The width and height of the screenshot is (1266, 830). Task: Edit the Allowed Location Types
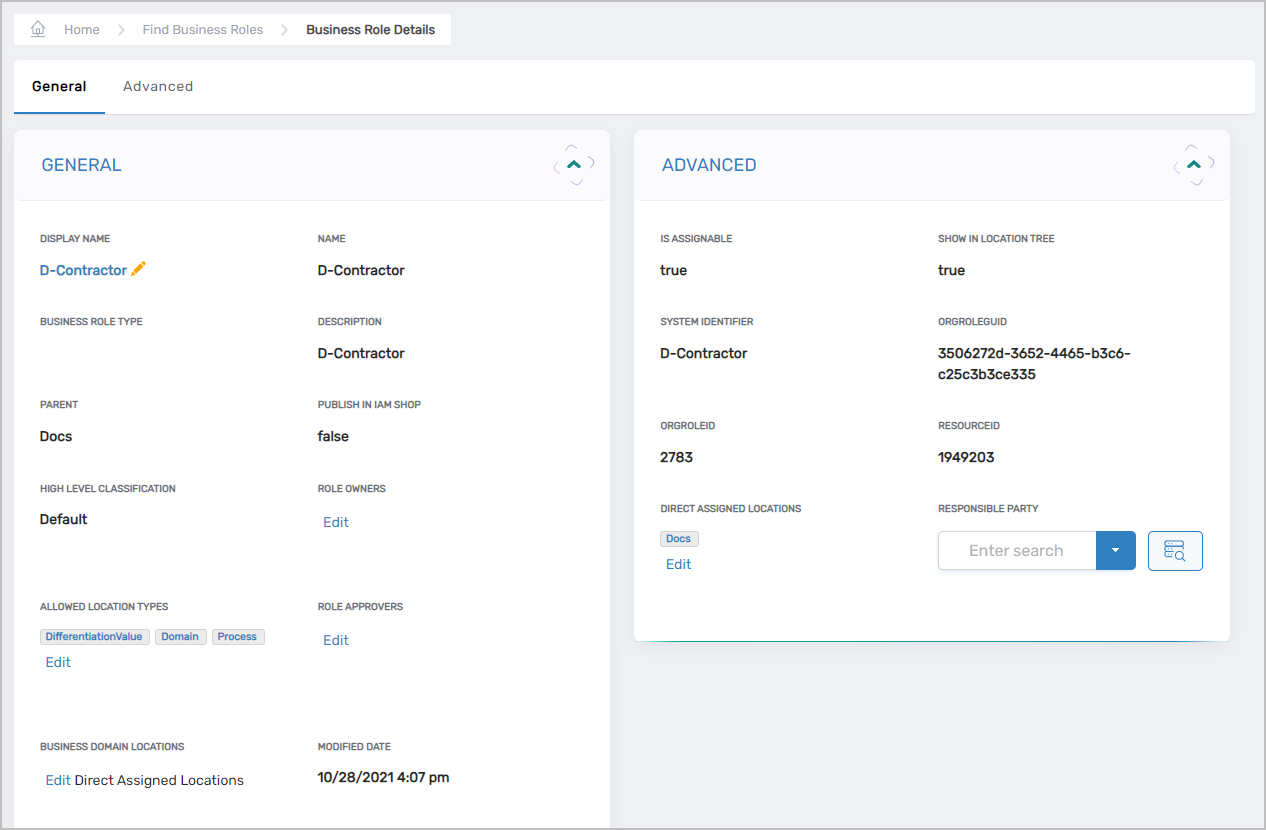click(x=58, y=662)
